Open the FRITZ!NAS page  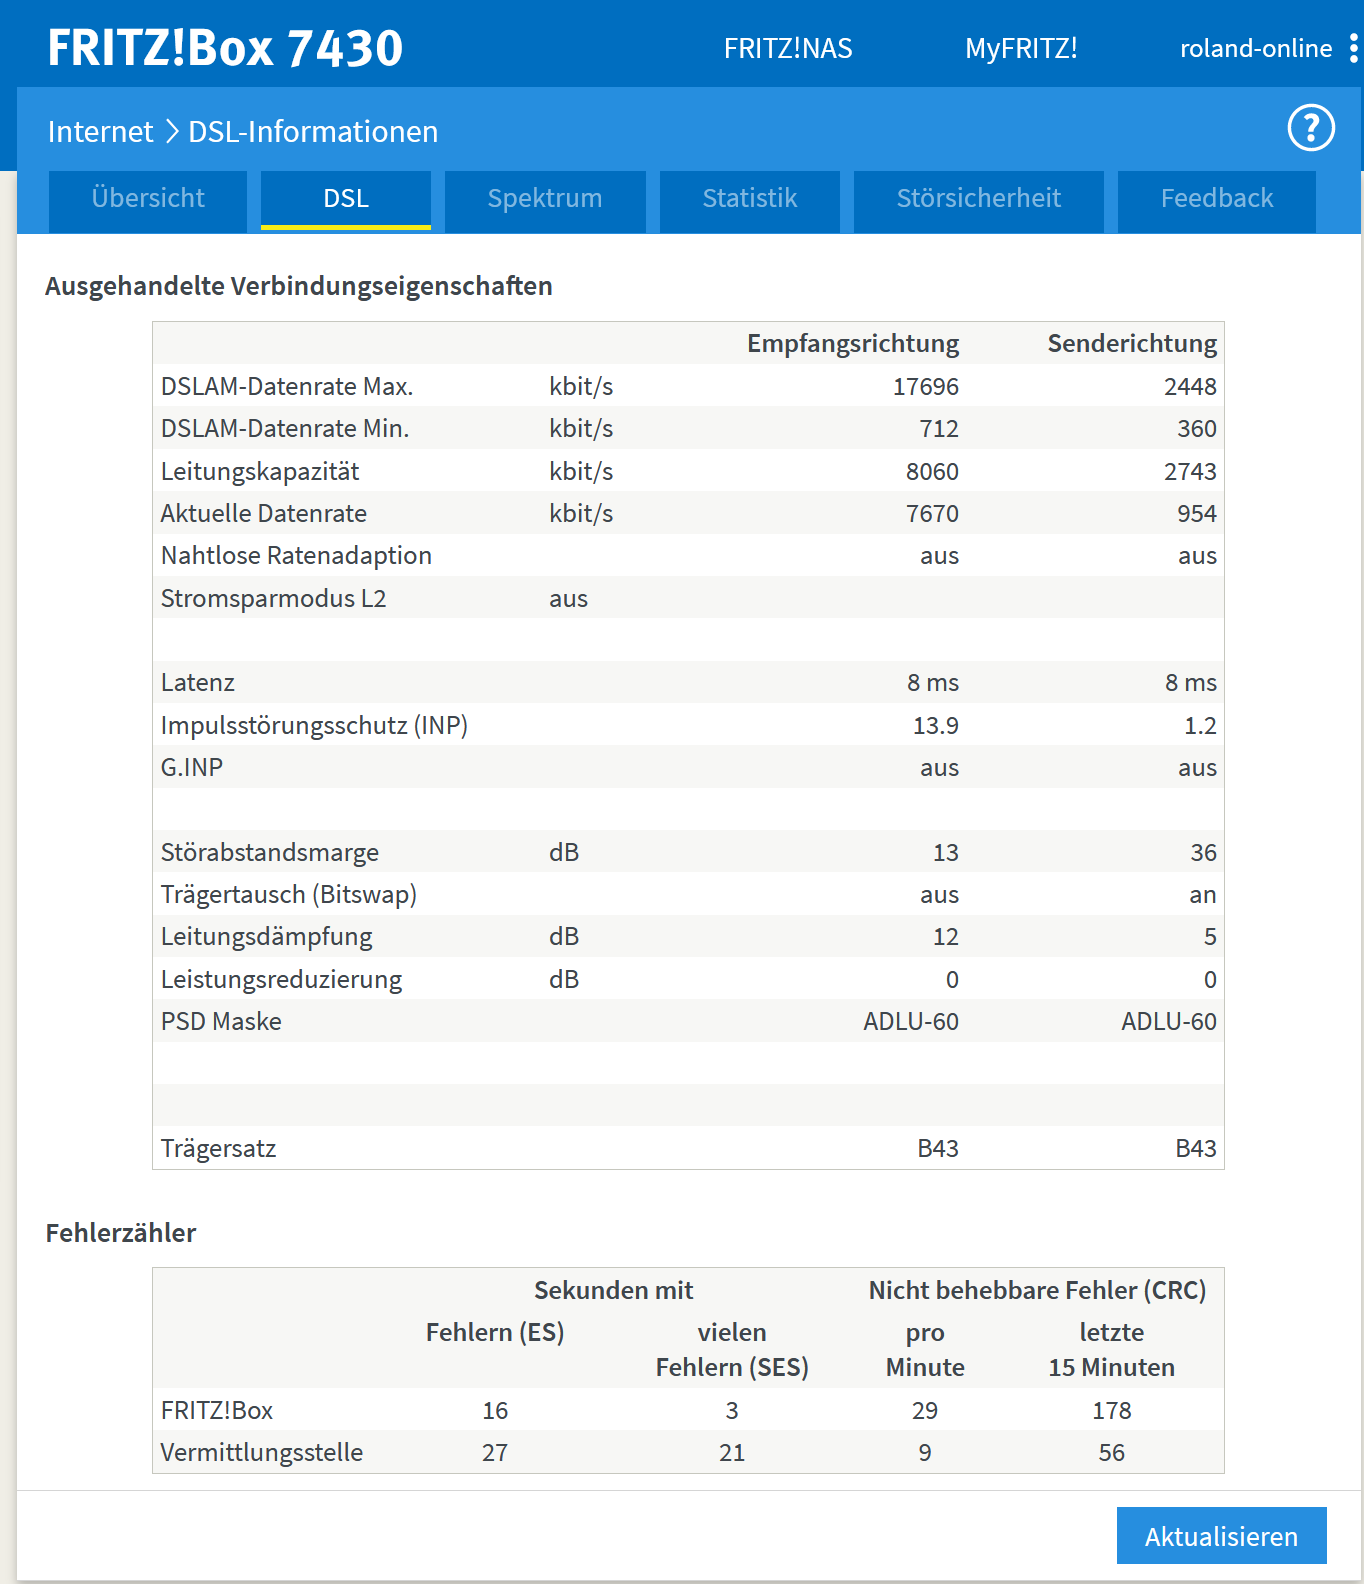click(x=788, y=48)
